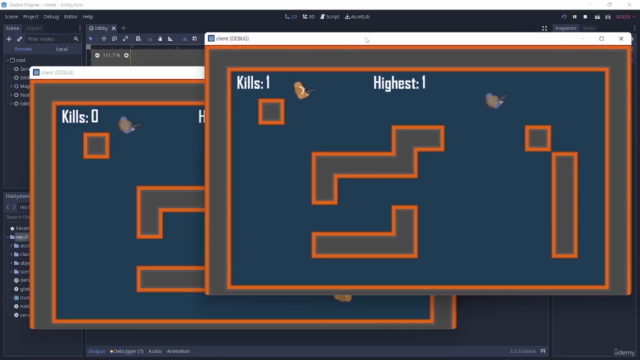
Task: Zoom in the 2D viewport
Action: [x=126, y=56]
